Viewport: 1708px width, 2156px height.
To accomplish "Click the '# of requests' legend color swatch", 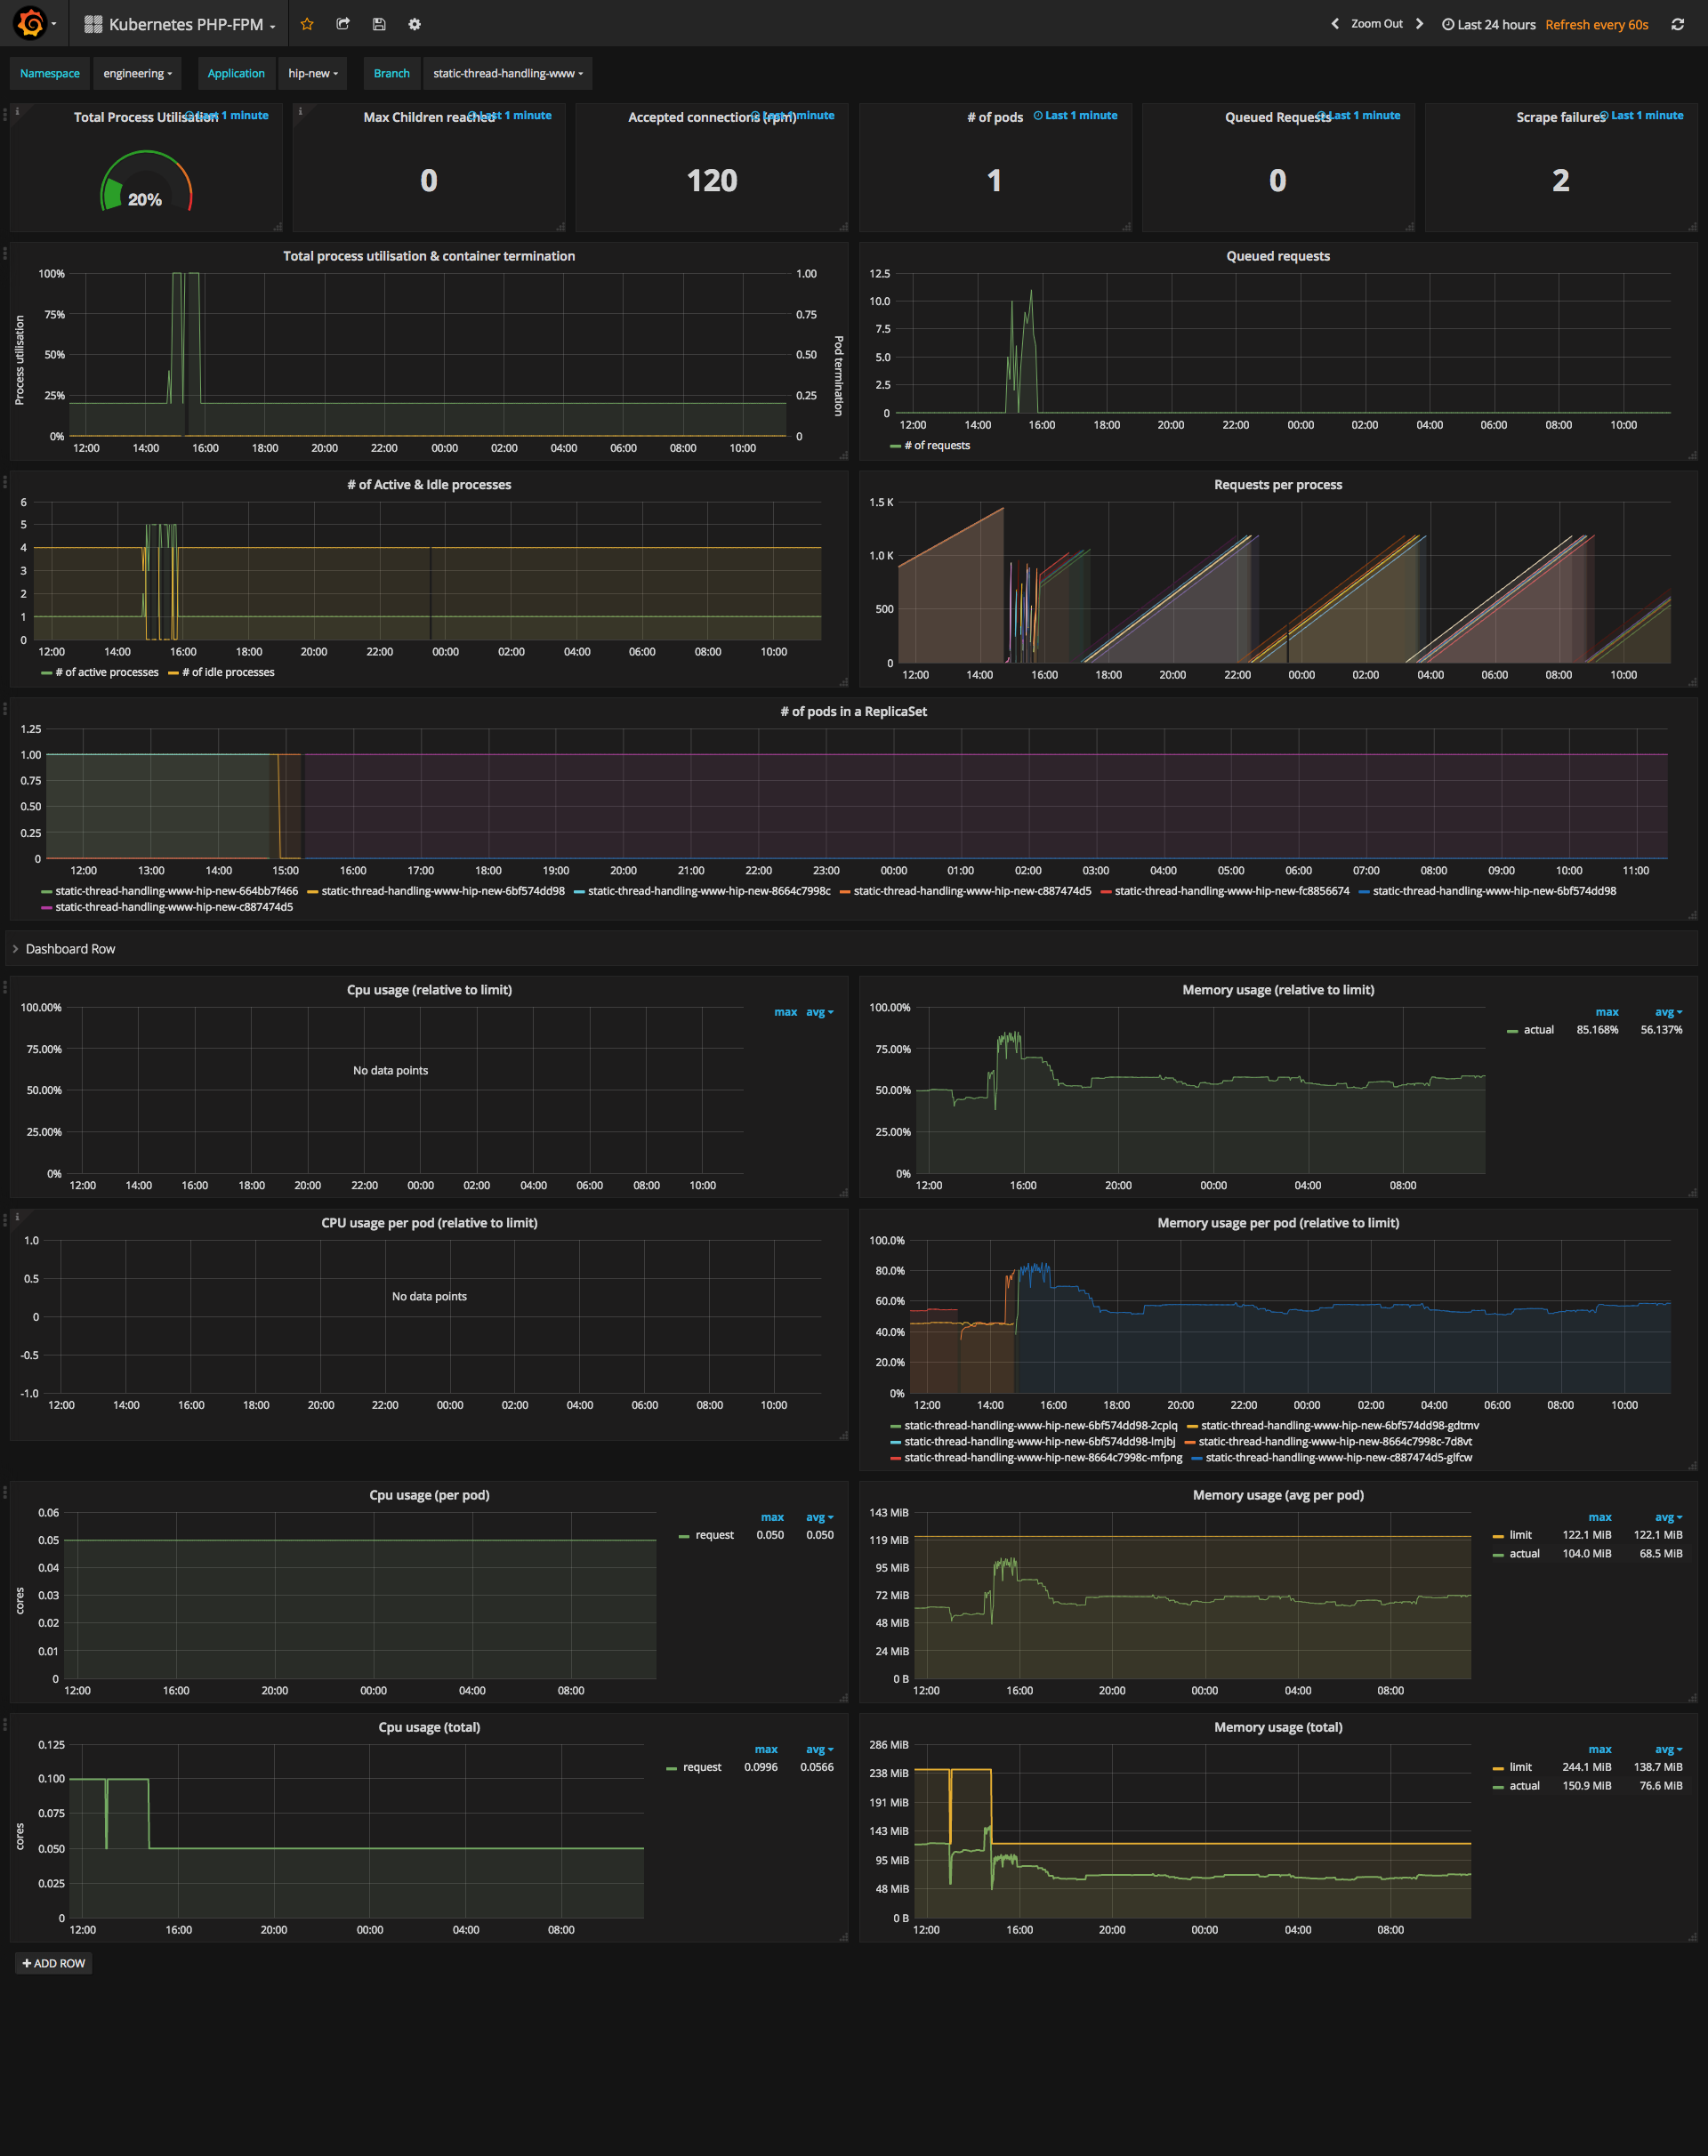I will [895, 446].
